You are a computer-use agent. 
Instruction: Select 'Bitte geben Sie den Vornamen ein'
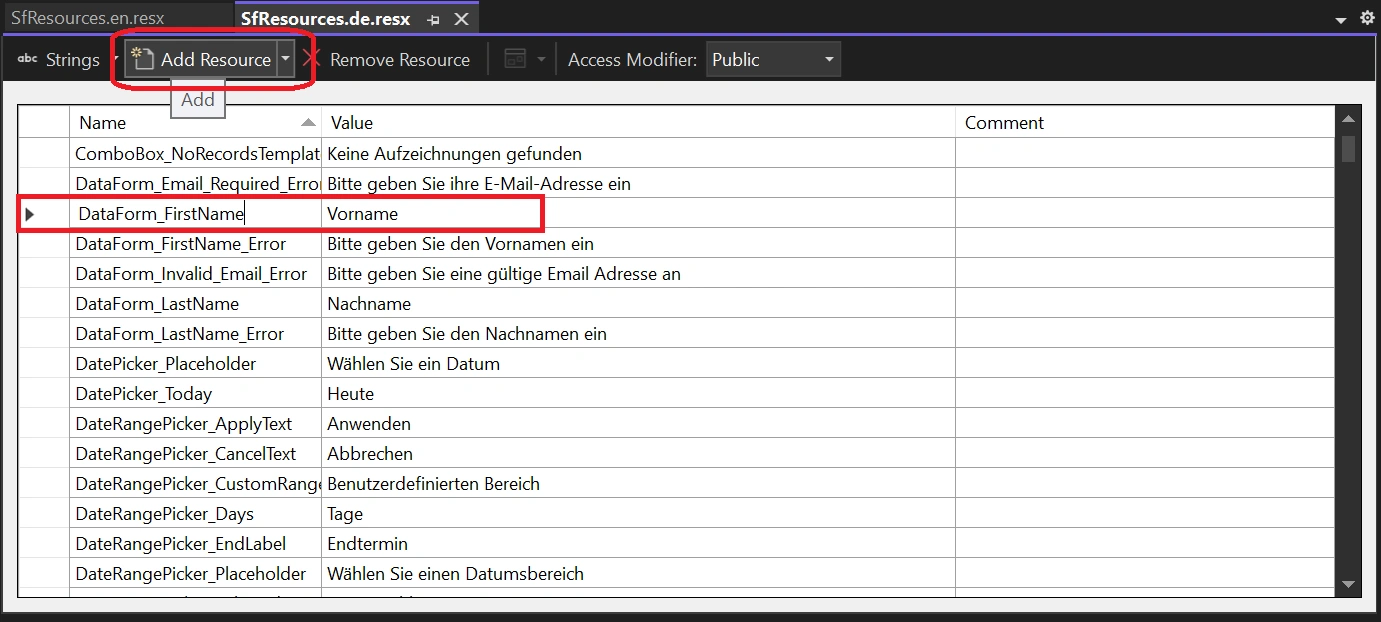(x=638, y=244)
